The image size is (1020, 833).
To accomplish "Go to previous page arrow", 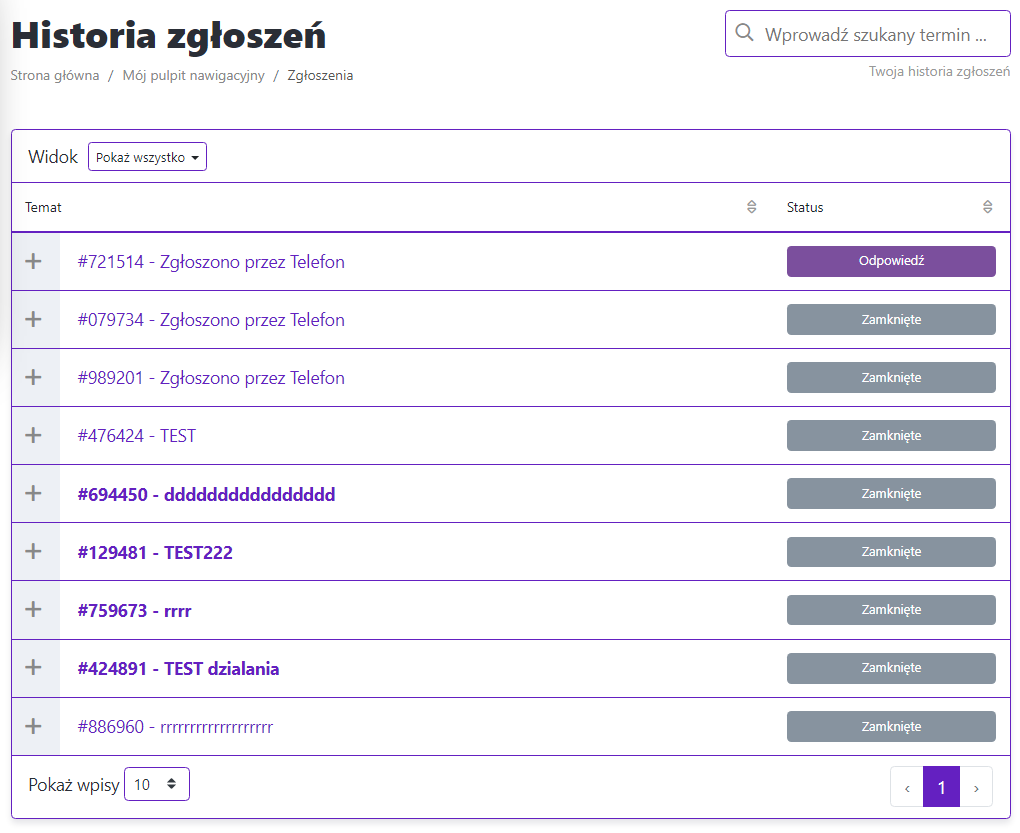I will [x=907, y=787].
